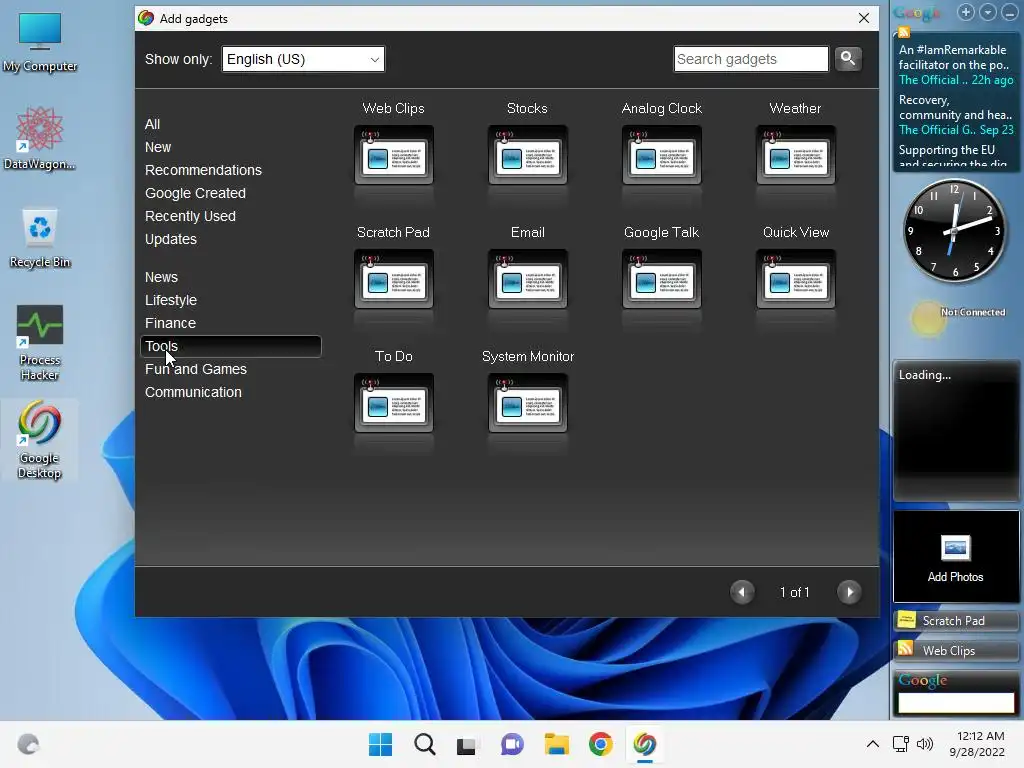Click the Windows Start button in the taskbar
The width and height of the screenshot is (1024, 768).
(380, 744)
